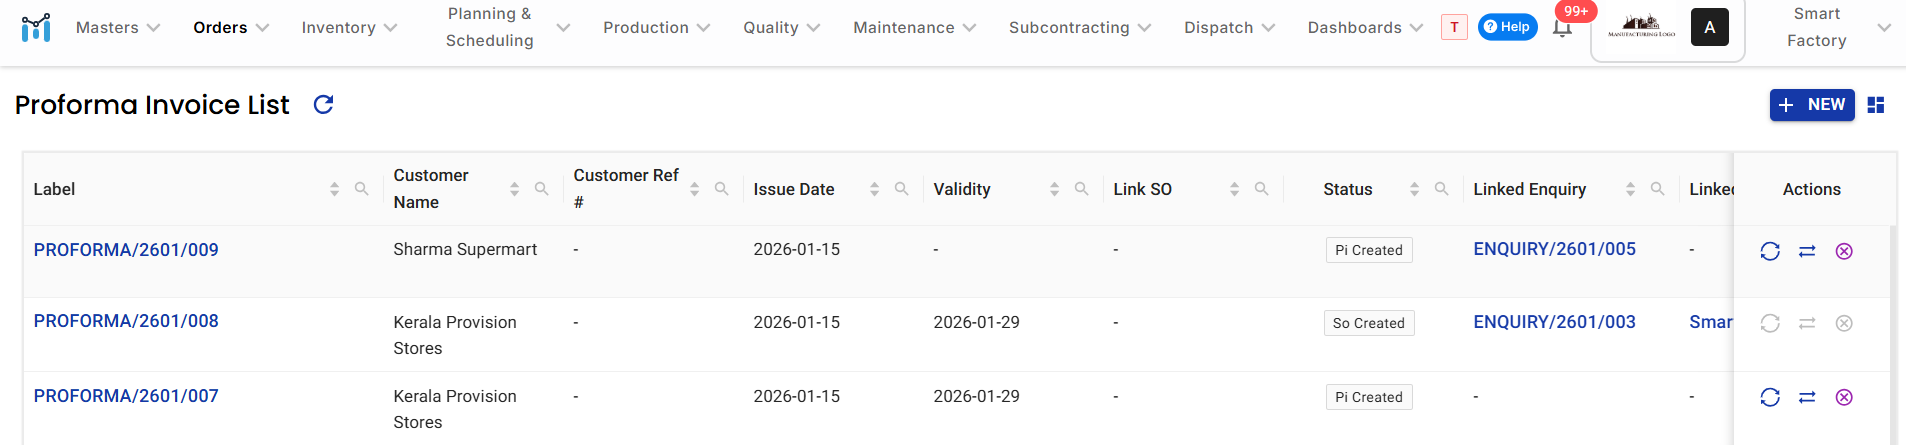The image size is (1906, 445).
Task: Click the sync icon for PROFORMA/2601/007
Action: 1770,397
